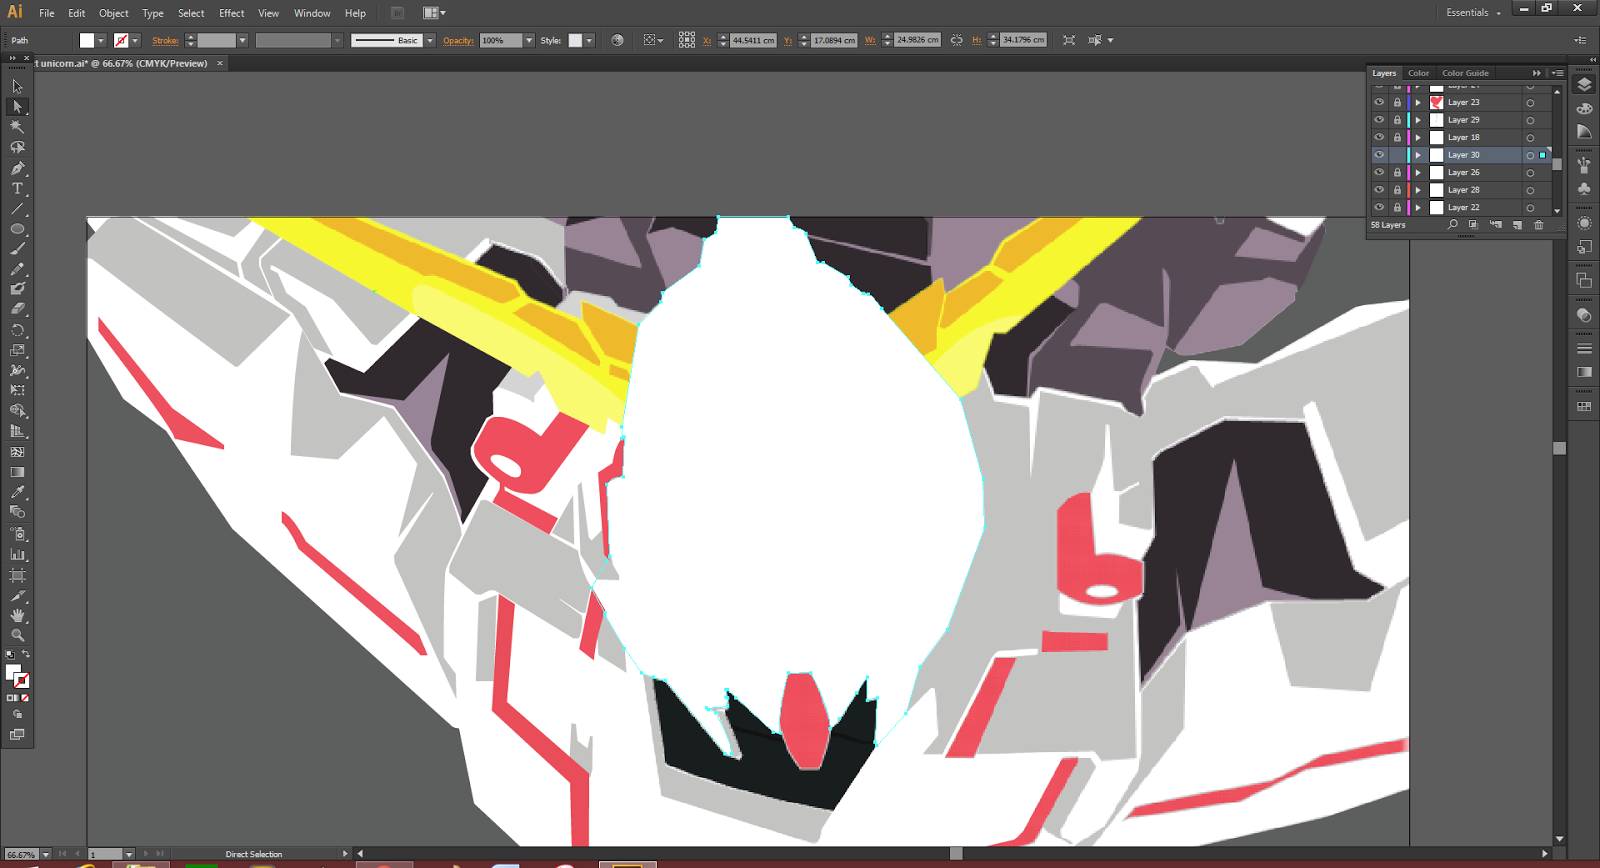Select the Gradient tool
This screenshot has height=868, width=1600.
click(17, 472)
